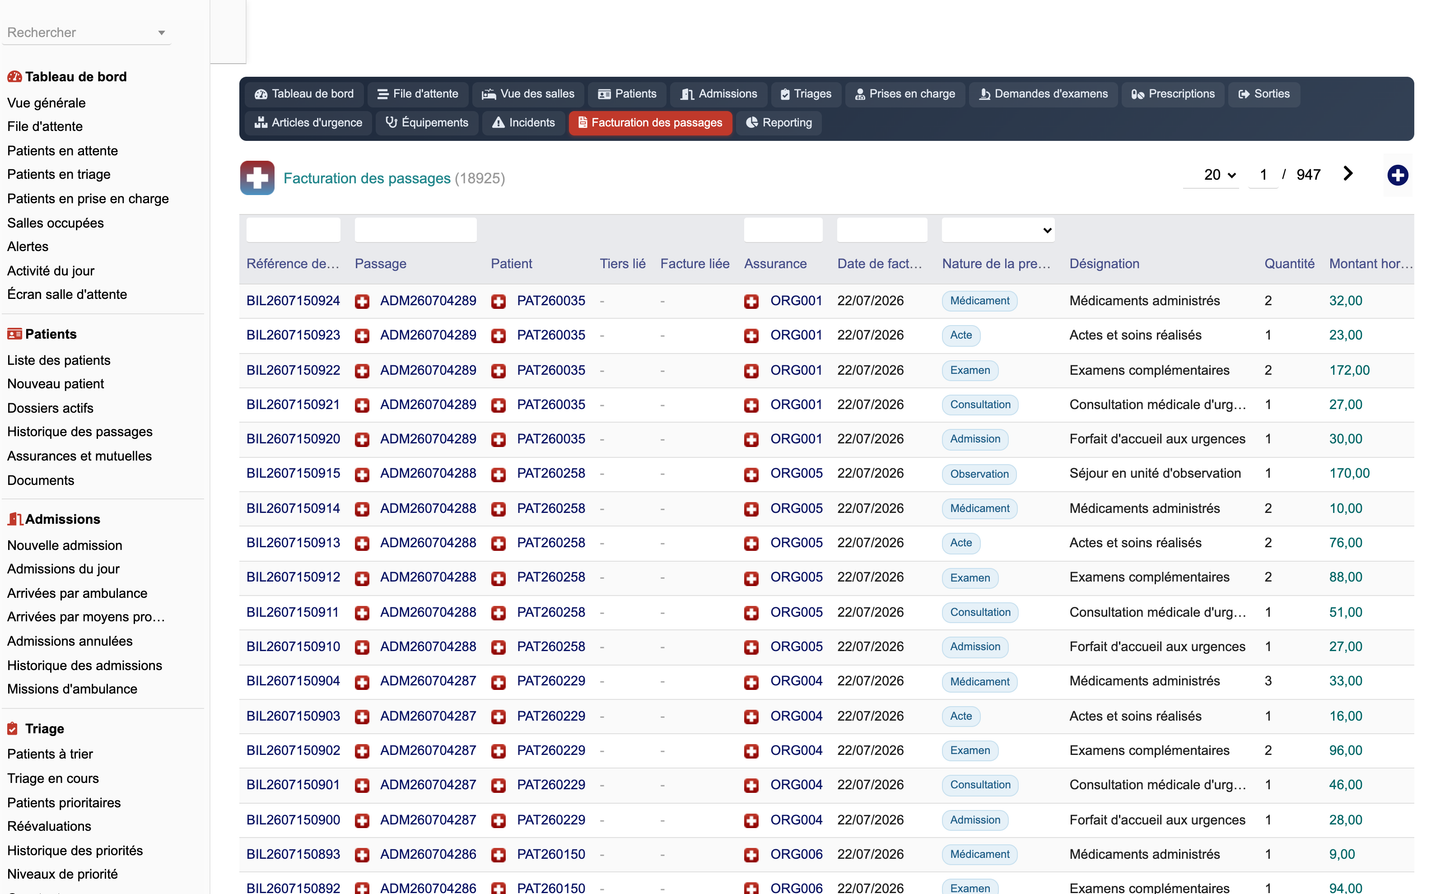Screen dimensions: 1445x894
Task: Click the page number field showing 1
Action: tap(1263, 175)
